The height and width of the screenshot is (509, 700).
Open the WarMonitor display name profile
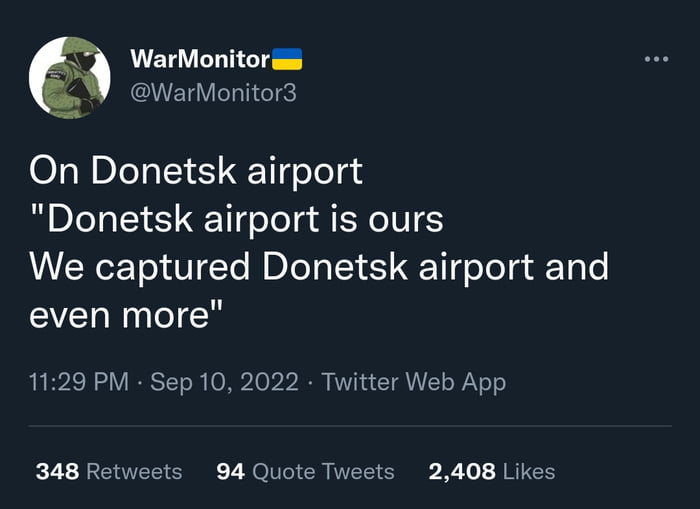coord(200,59)
